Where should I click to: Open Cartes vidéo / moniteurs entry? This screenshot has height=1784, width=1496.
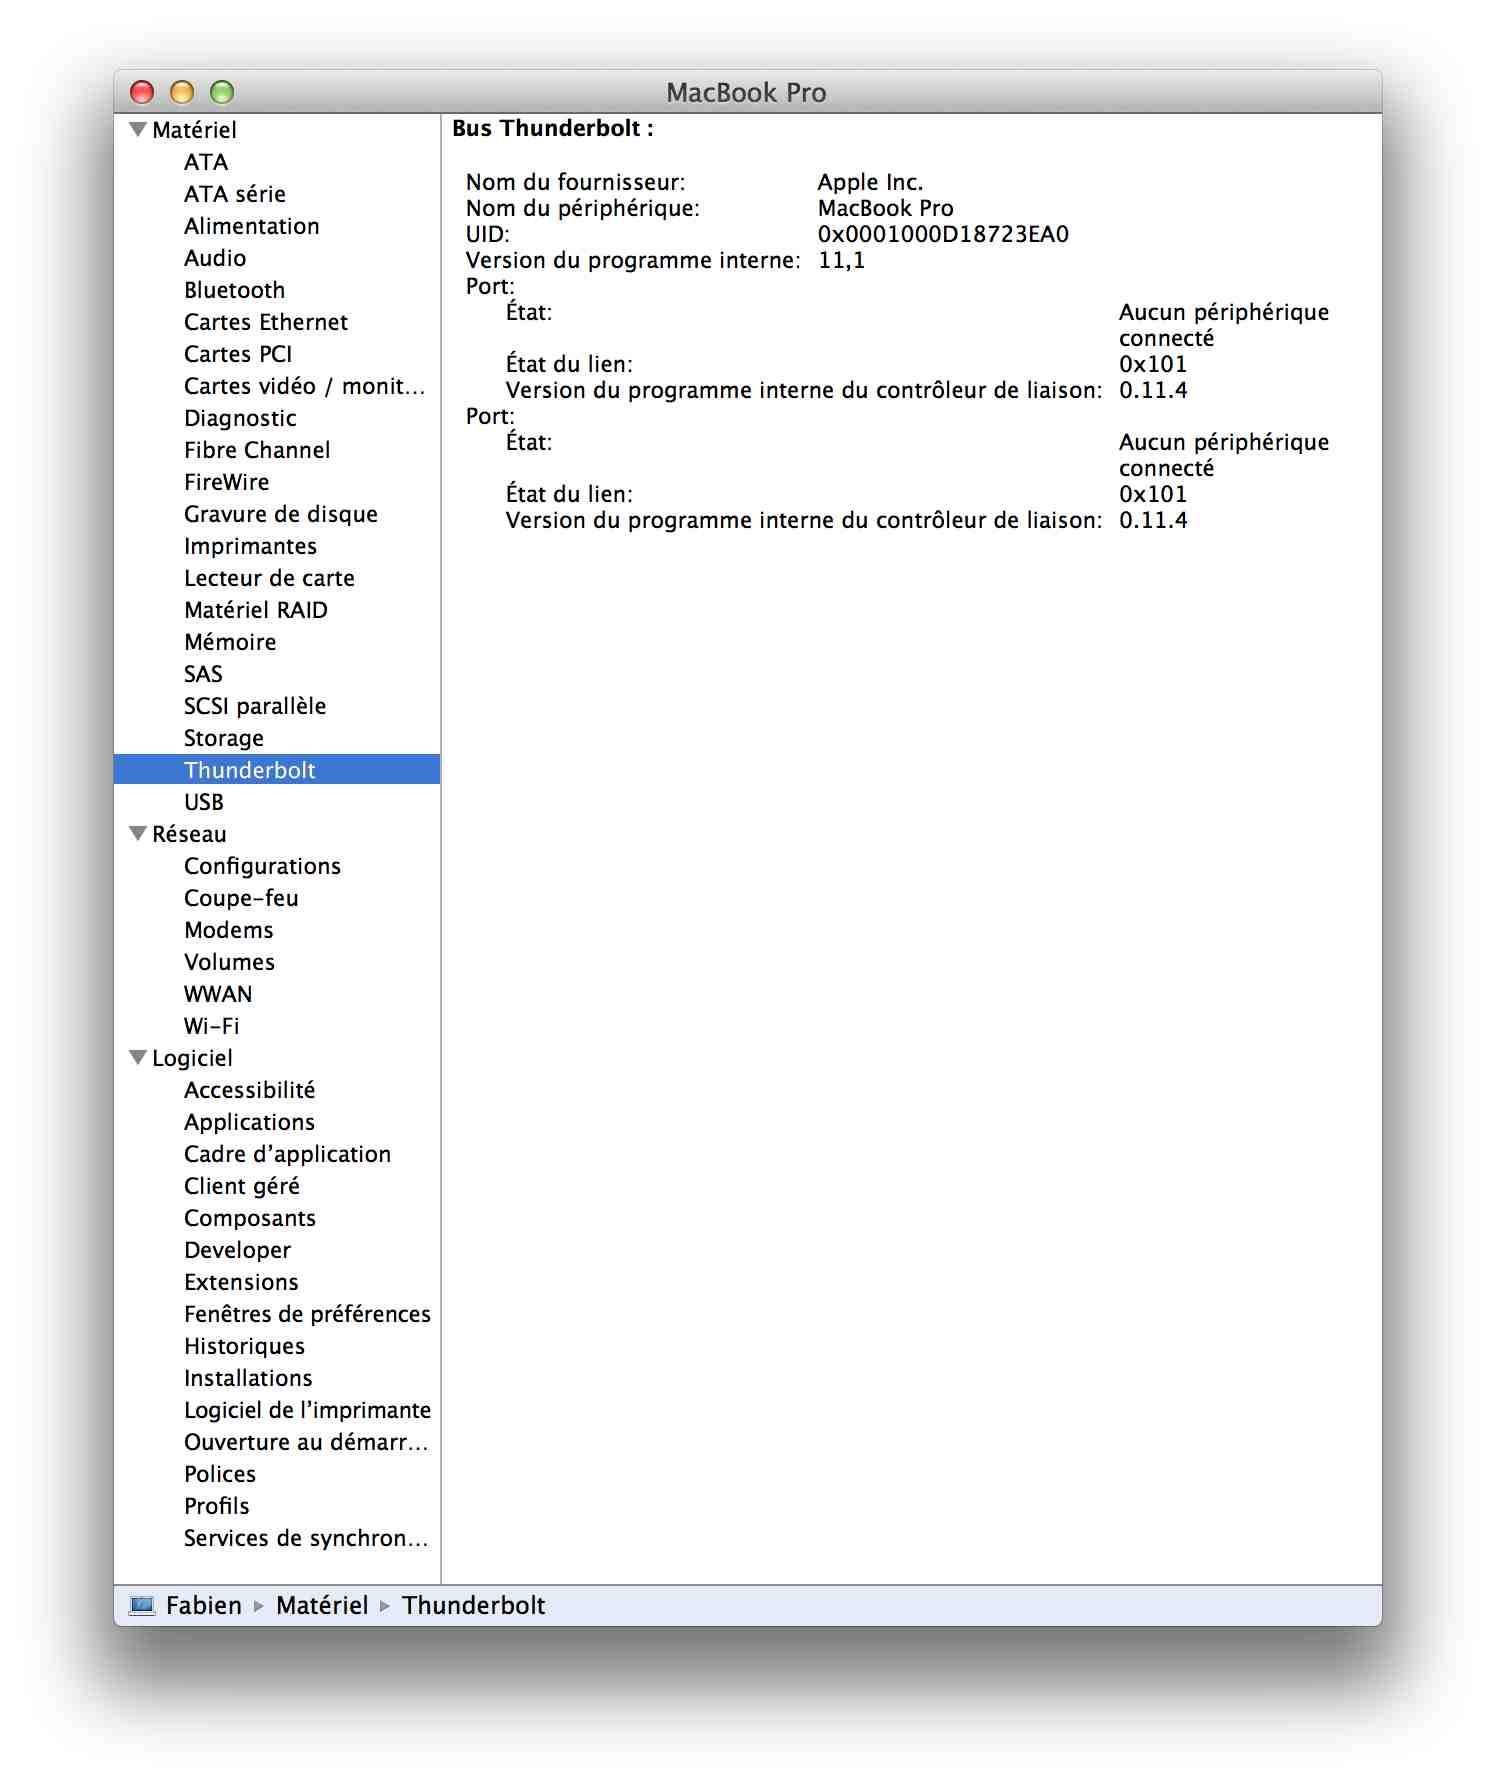[304, 386]
